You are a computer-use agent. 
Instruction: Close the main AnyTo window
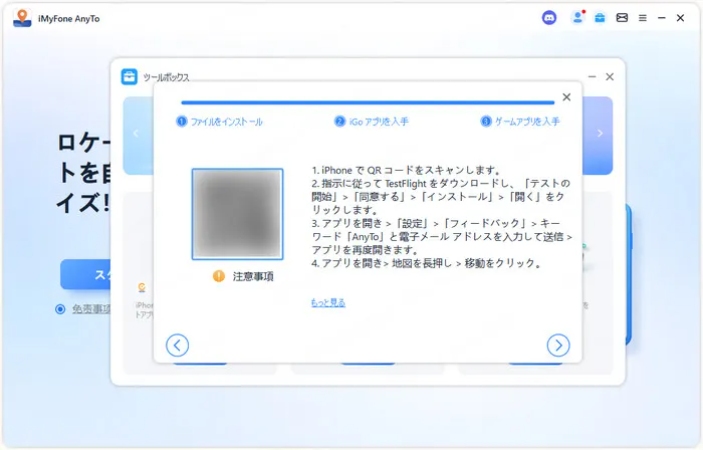(x=680, y=18)
